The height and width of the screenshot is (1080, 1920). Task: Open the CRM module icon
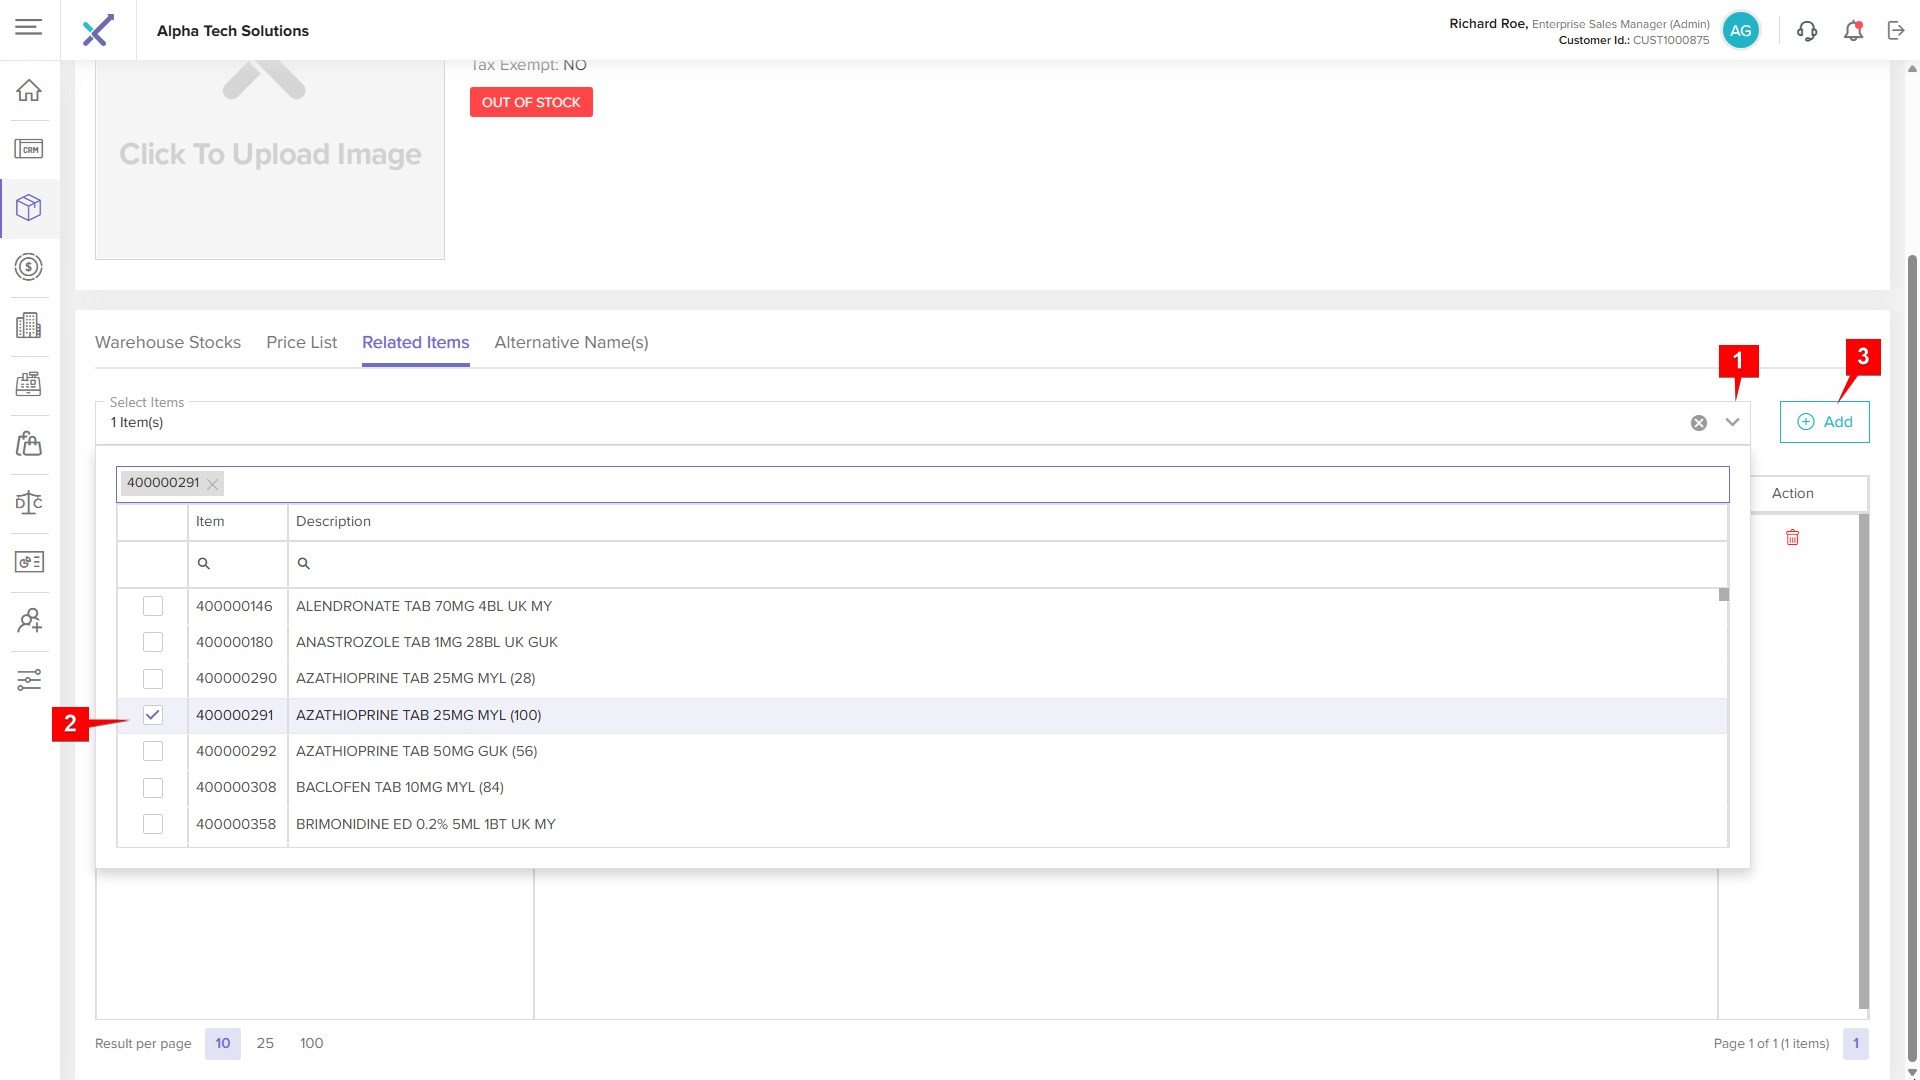pyautogui.click(x=29, y=149)
